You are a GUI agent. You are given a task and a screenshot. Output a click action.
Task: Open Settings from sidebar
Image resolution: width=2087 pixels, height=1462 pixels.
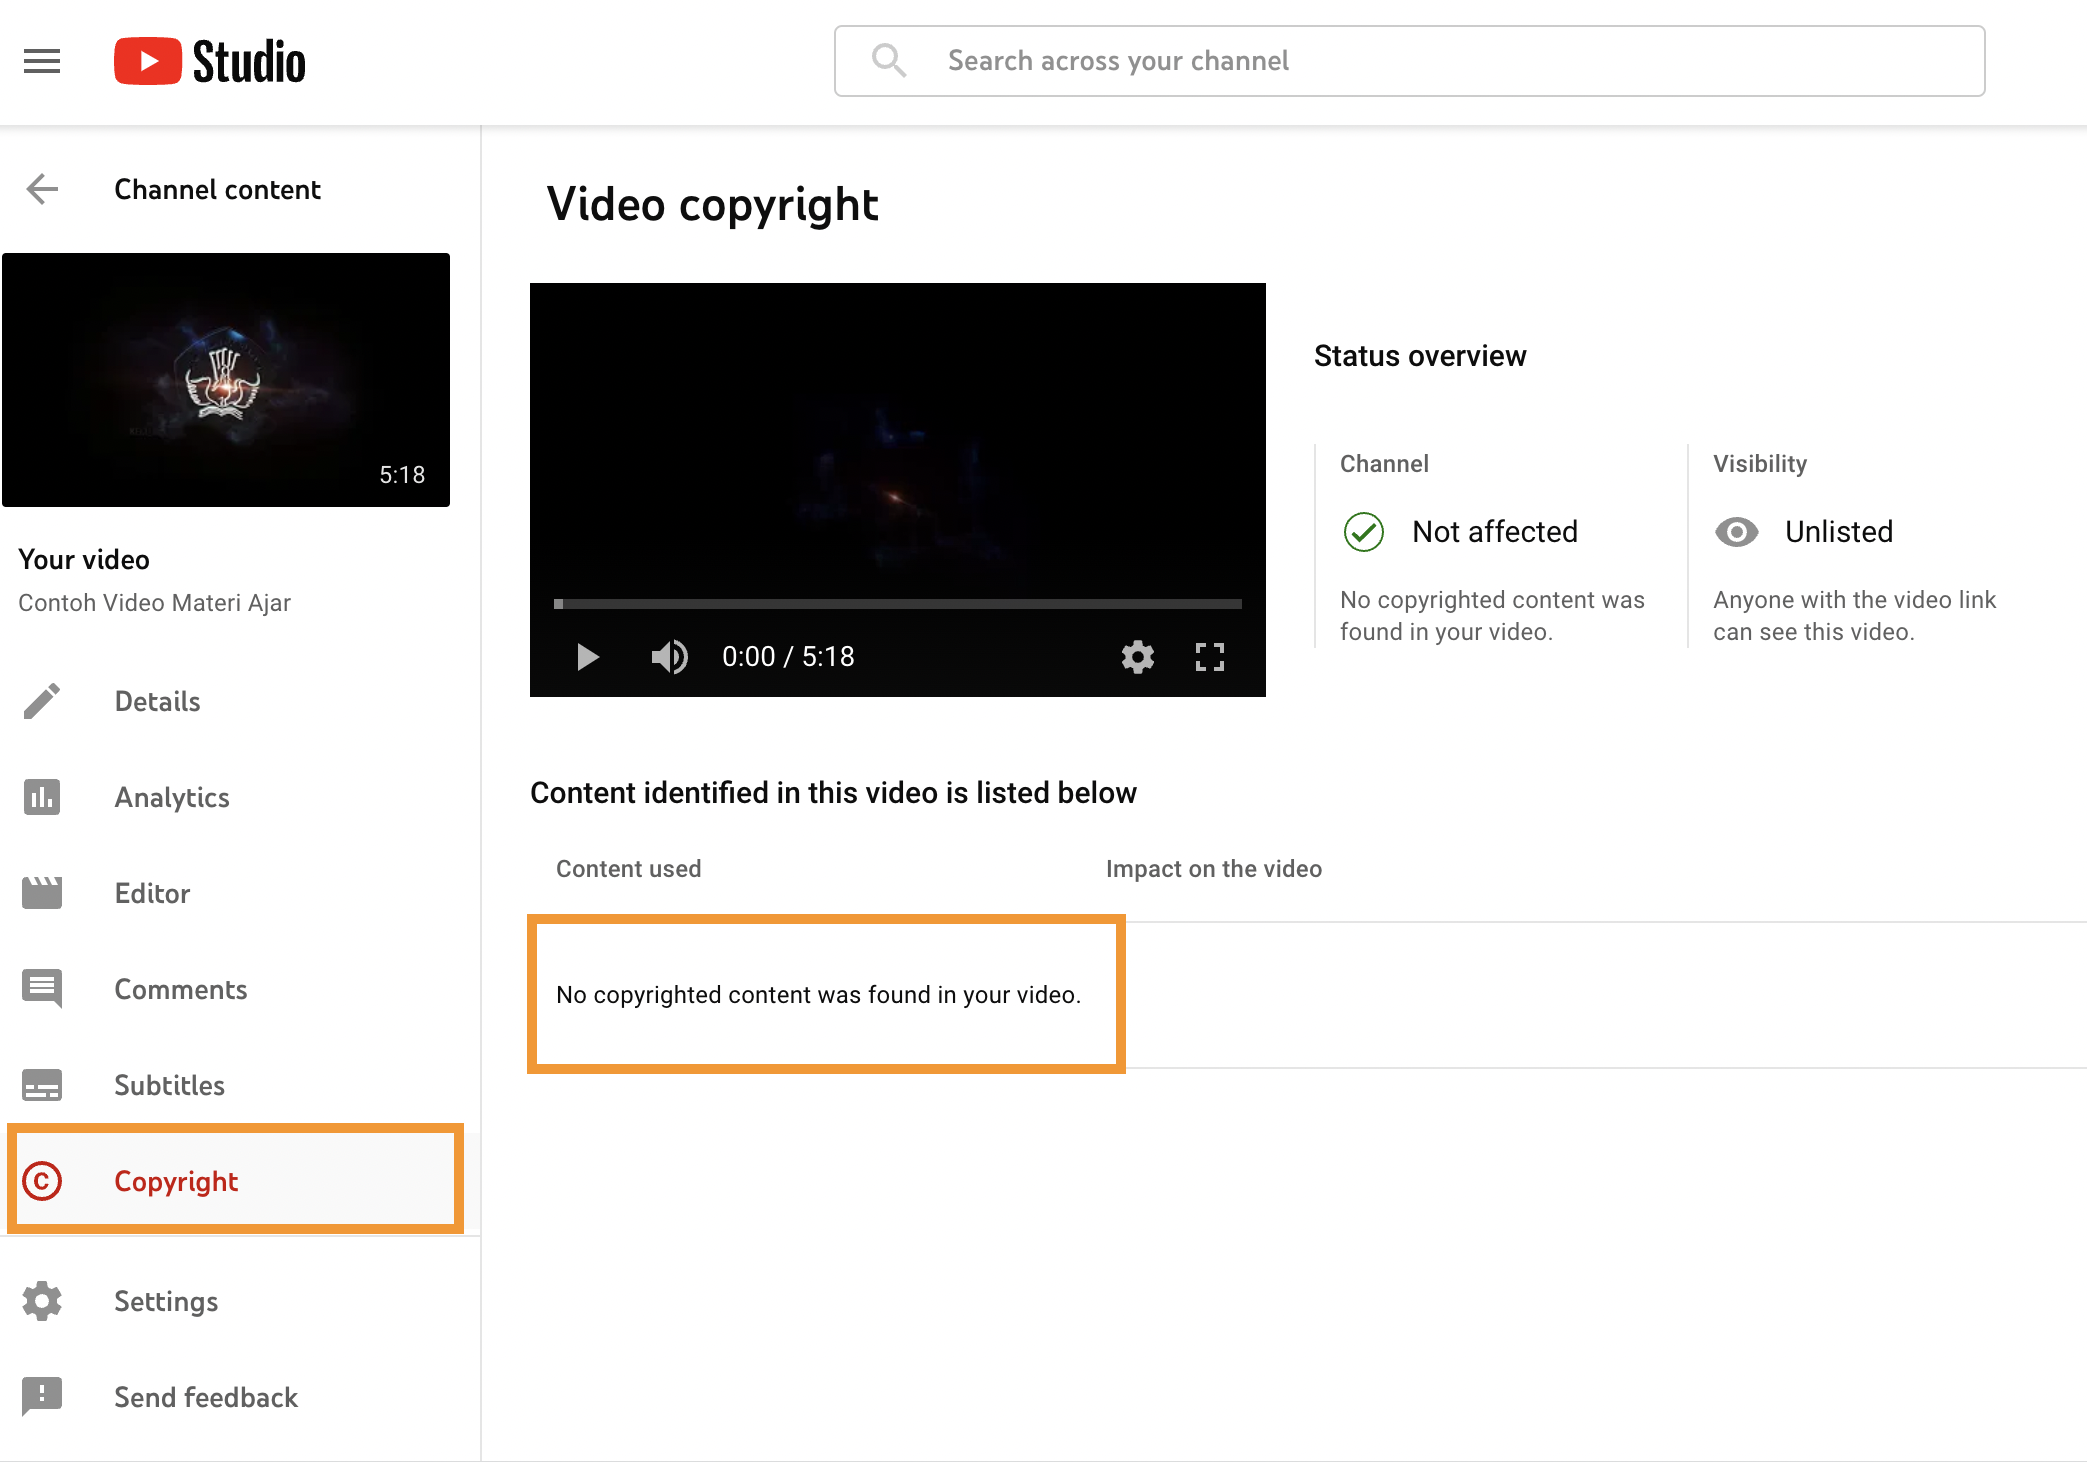coord(166,1301)
